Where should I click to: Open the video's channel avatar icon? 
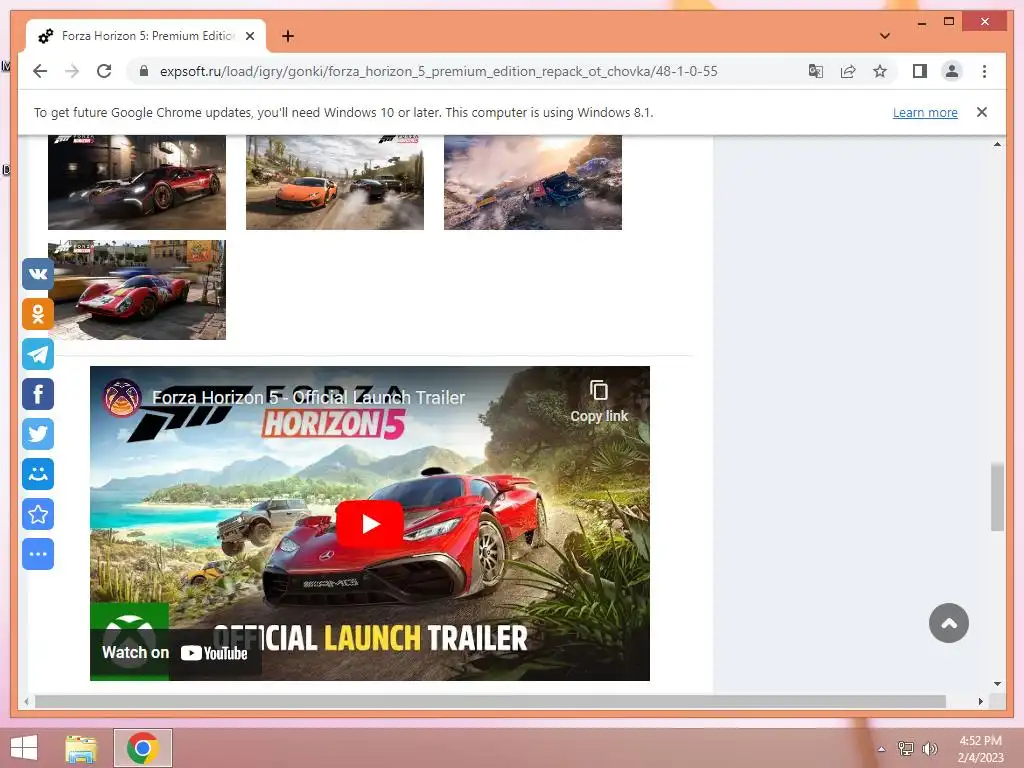(122, 397)
